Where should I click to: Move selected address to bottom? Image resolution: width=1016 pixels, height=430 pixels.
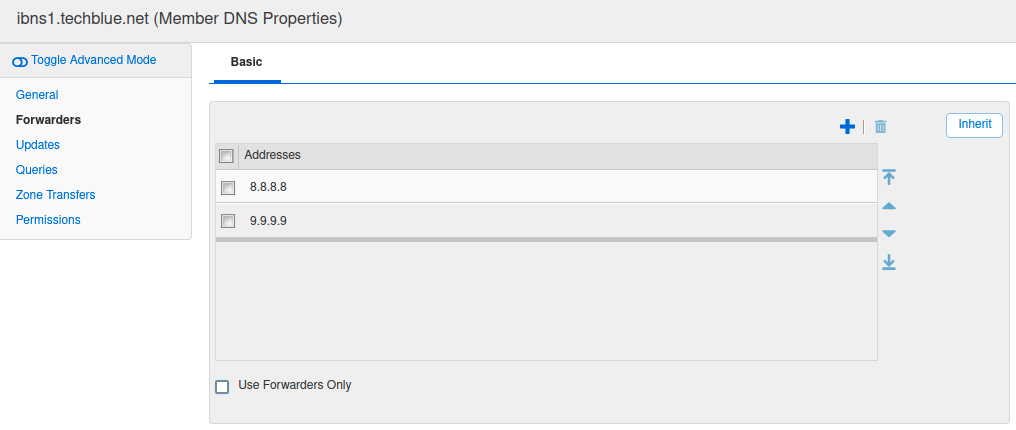pyautogui.click(x=889, y=262)
